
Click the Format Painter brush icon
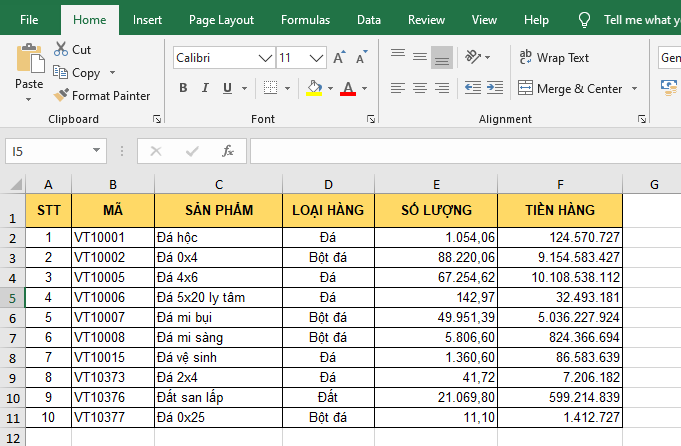coord(61,96)
